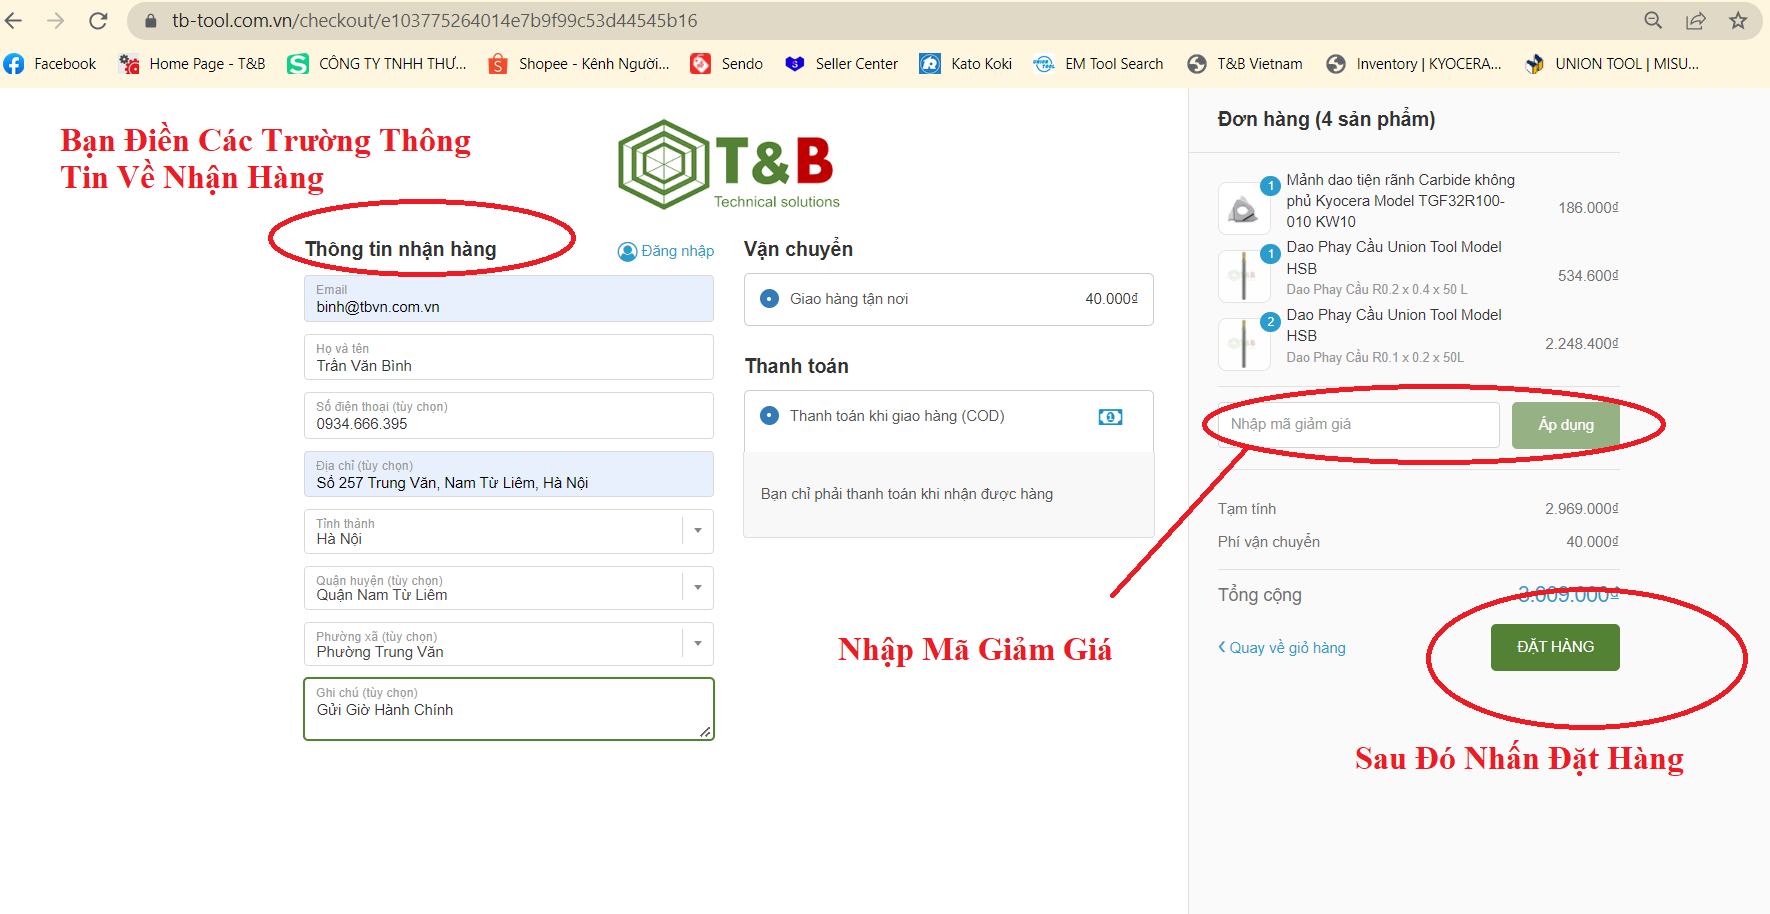1770x914 pixels.
Task: Open the Facebook bookmark
Action: coord(51,64)
